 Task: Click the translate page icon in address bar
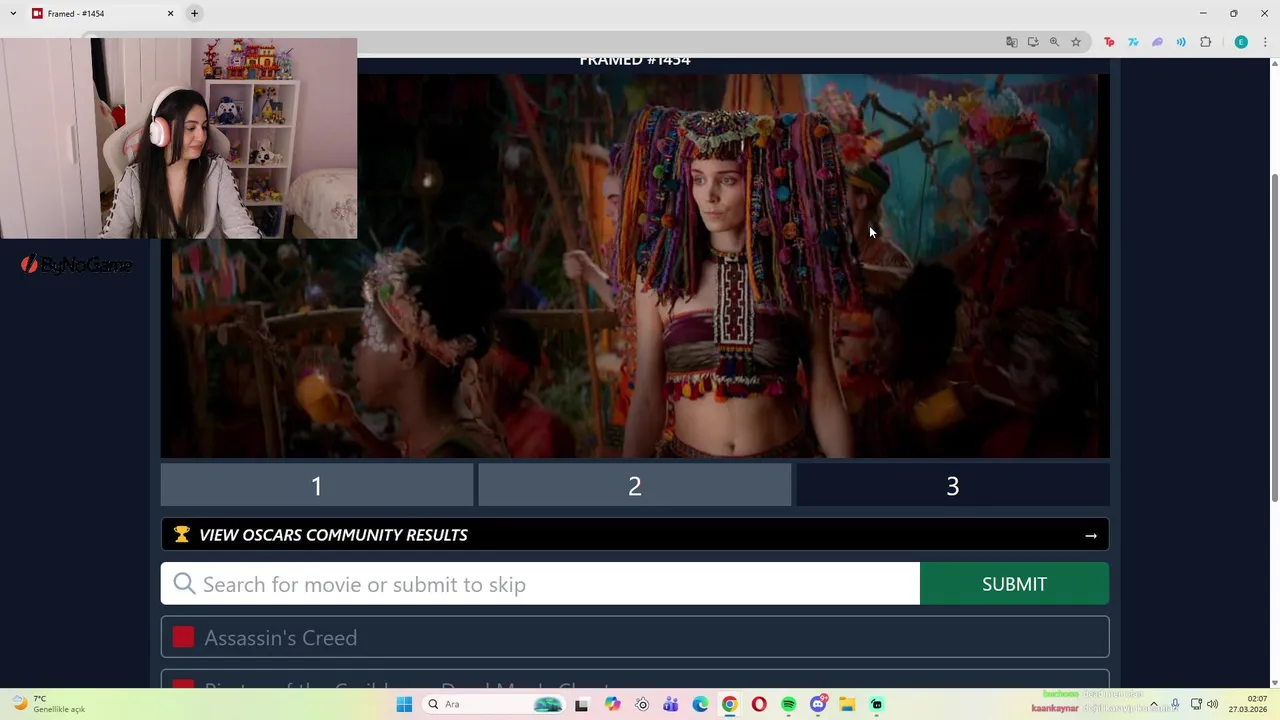coord(1012,42)
